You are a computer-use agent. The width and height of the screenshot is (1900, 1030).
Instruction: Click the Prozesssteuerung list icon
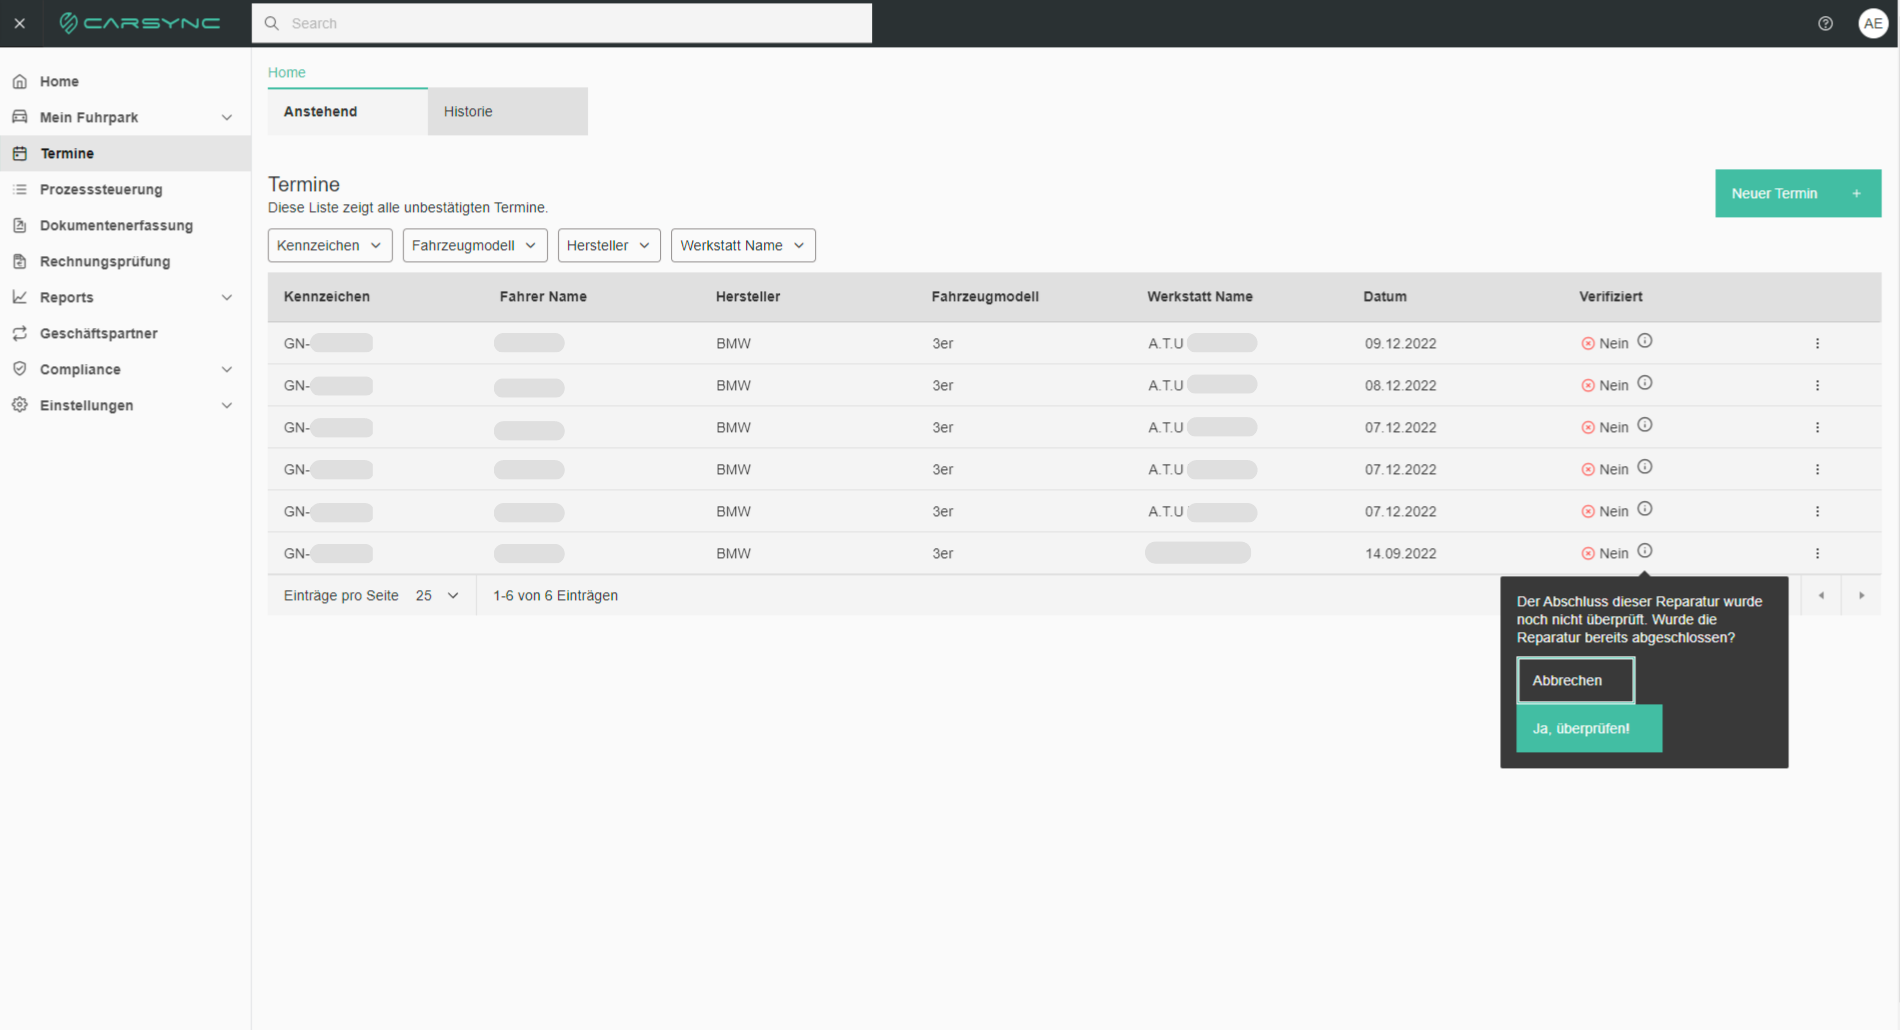point(20,189)
